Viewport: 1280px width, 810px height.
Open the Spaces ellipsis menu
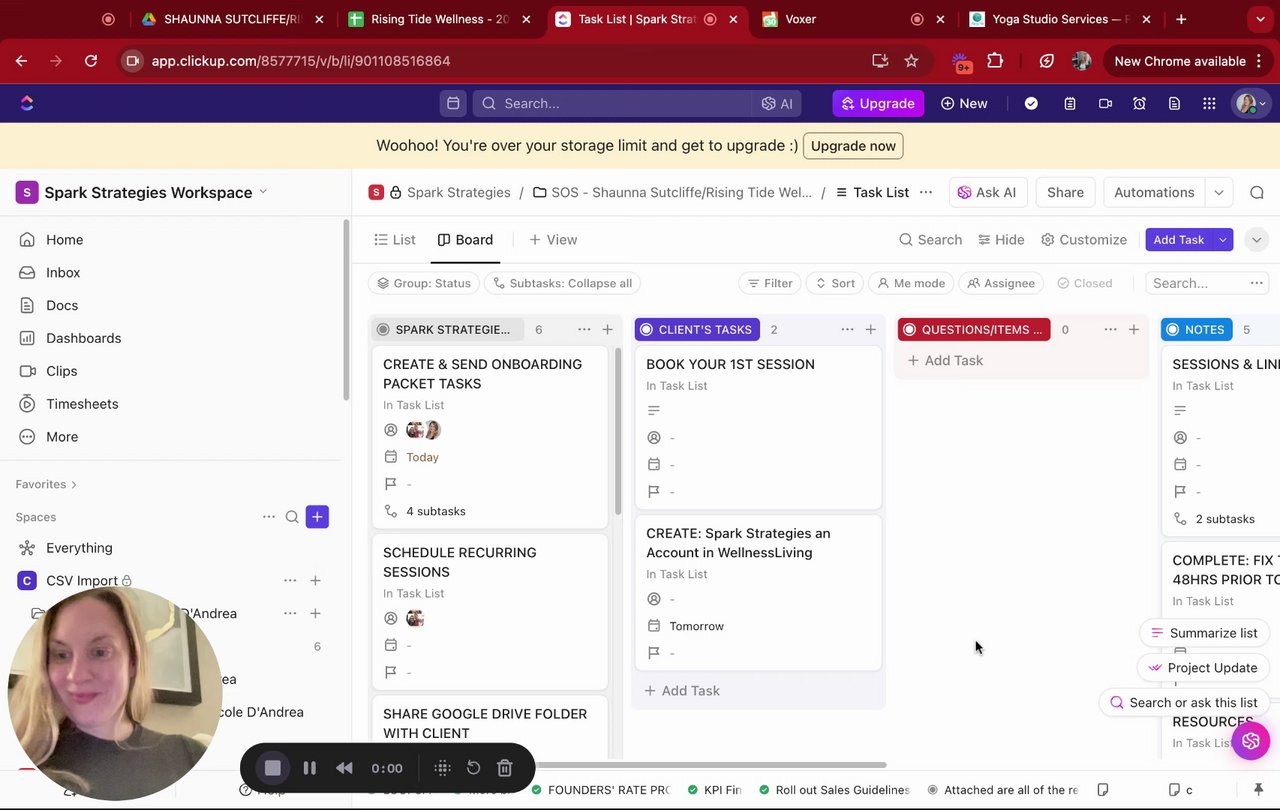click(x=268, y=517)
